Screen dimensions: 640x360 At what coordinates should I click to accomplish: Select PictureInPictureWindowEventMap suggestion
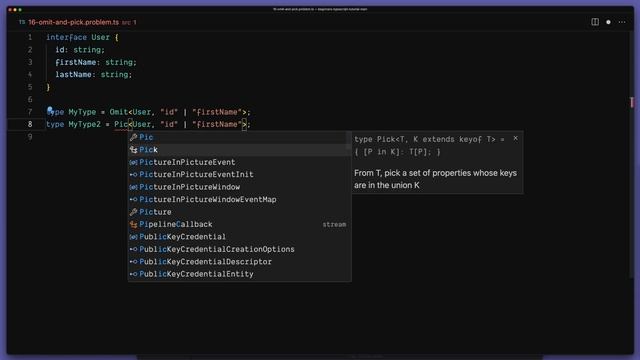(240, 199)
